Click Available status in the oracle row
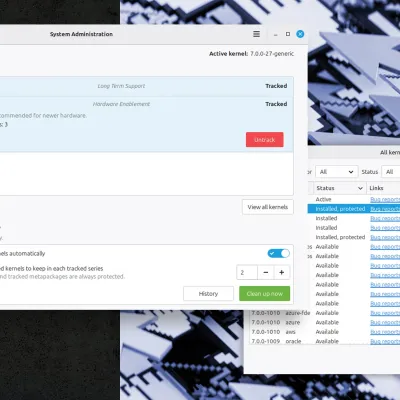 coord(327,341)
